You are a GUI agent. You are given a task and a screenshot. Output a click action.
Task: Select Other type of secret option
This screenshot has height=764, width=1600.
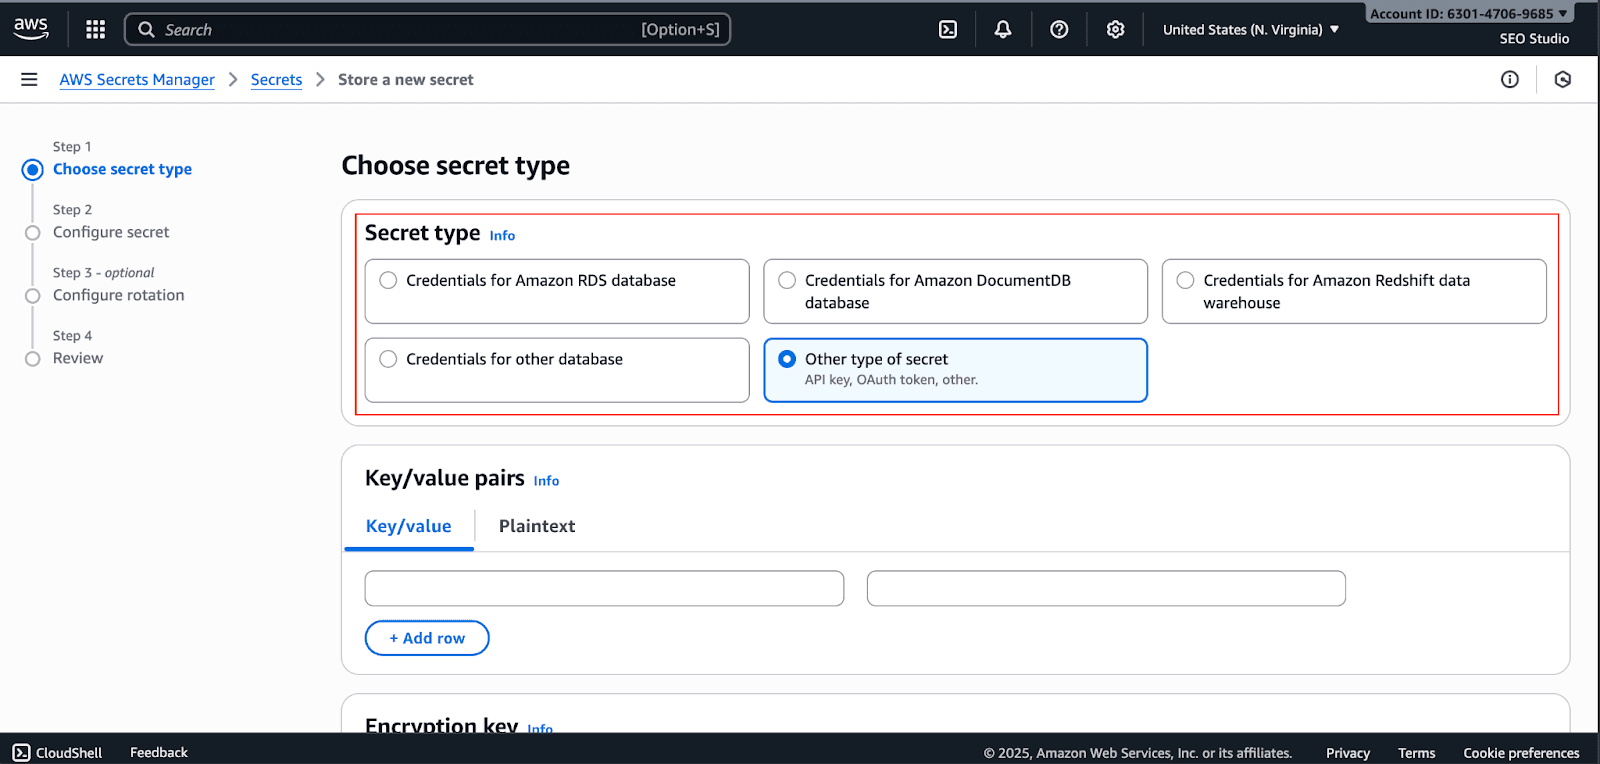pos(955,370)
